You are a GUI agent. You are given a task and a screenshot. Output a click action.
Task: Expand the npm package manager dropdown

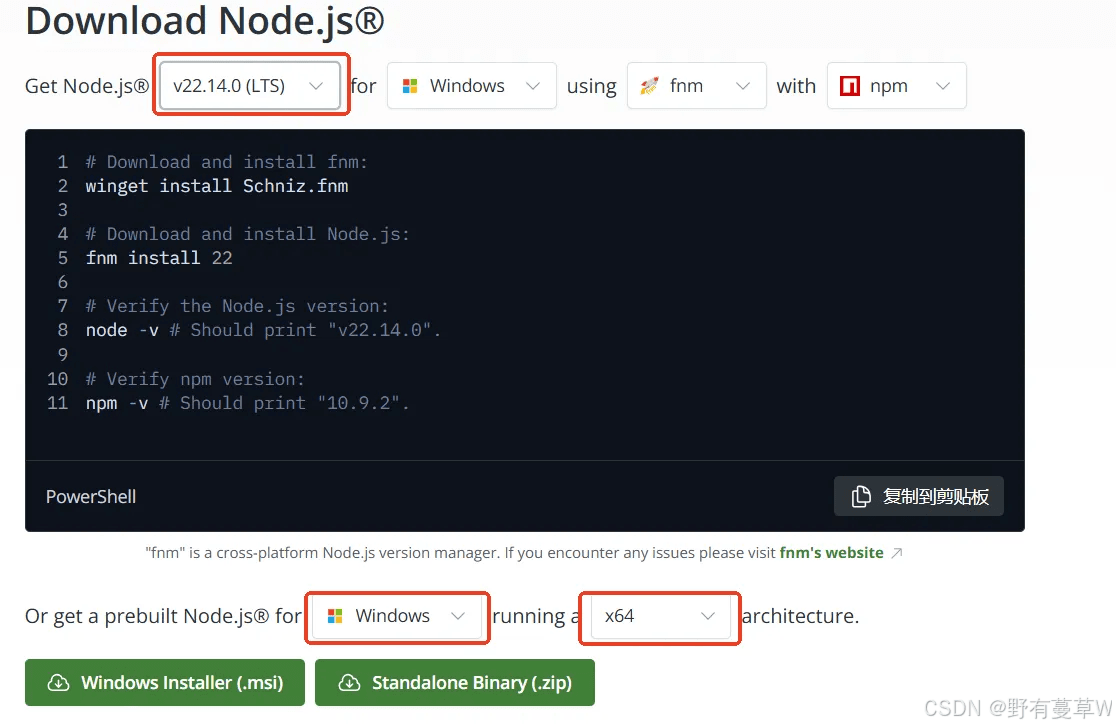click(896, 85)
